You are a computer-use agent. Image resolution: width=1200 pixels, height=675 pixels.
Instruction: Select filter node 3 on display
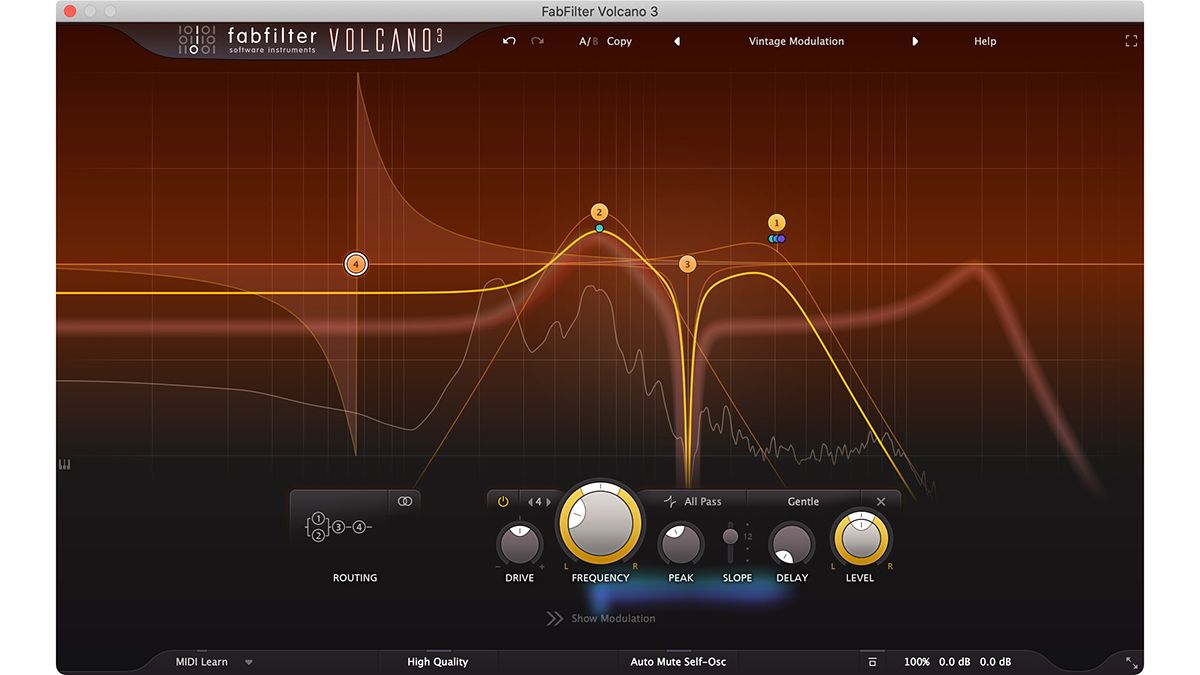click(x=687, y=264)
